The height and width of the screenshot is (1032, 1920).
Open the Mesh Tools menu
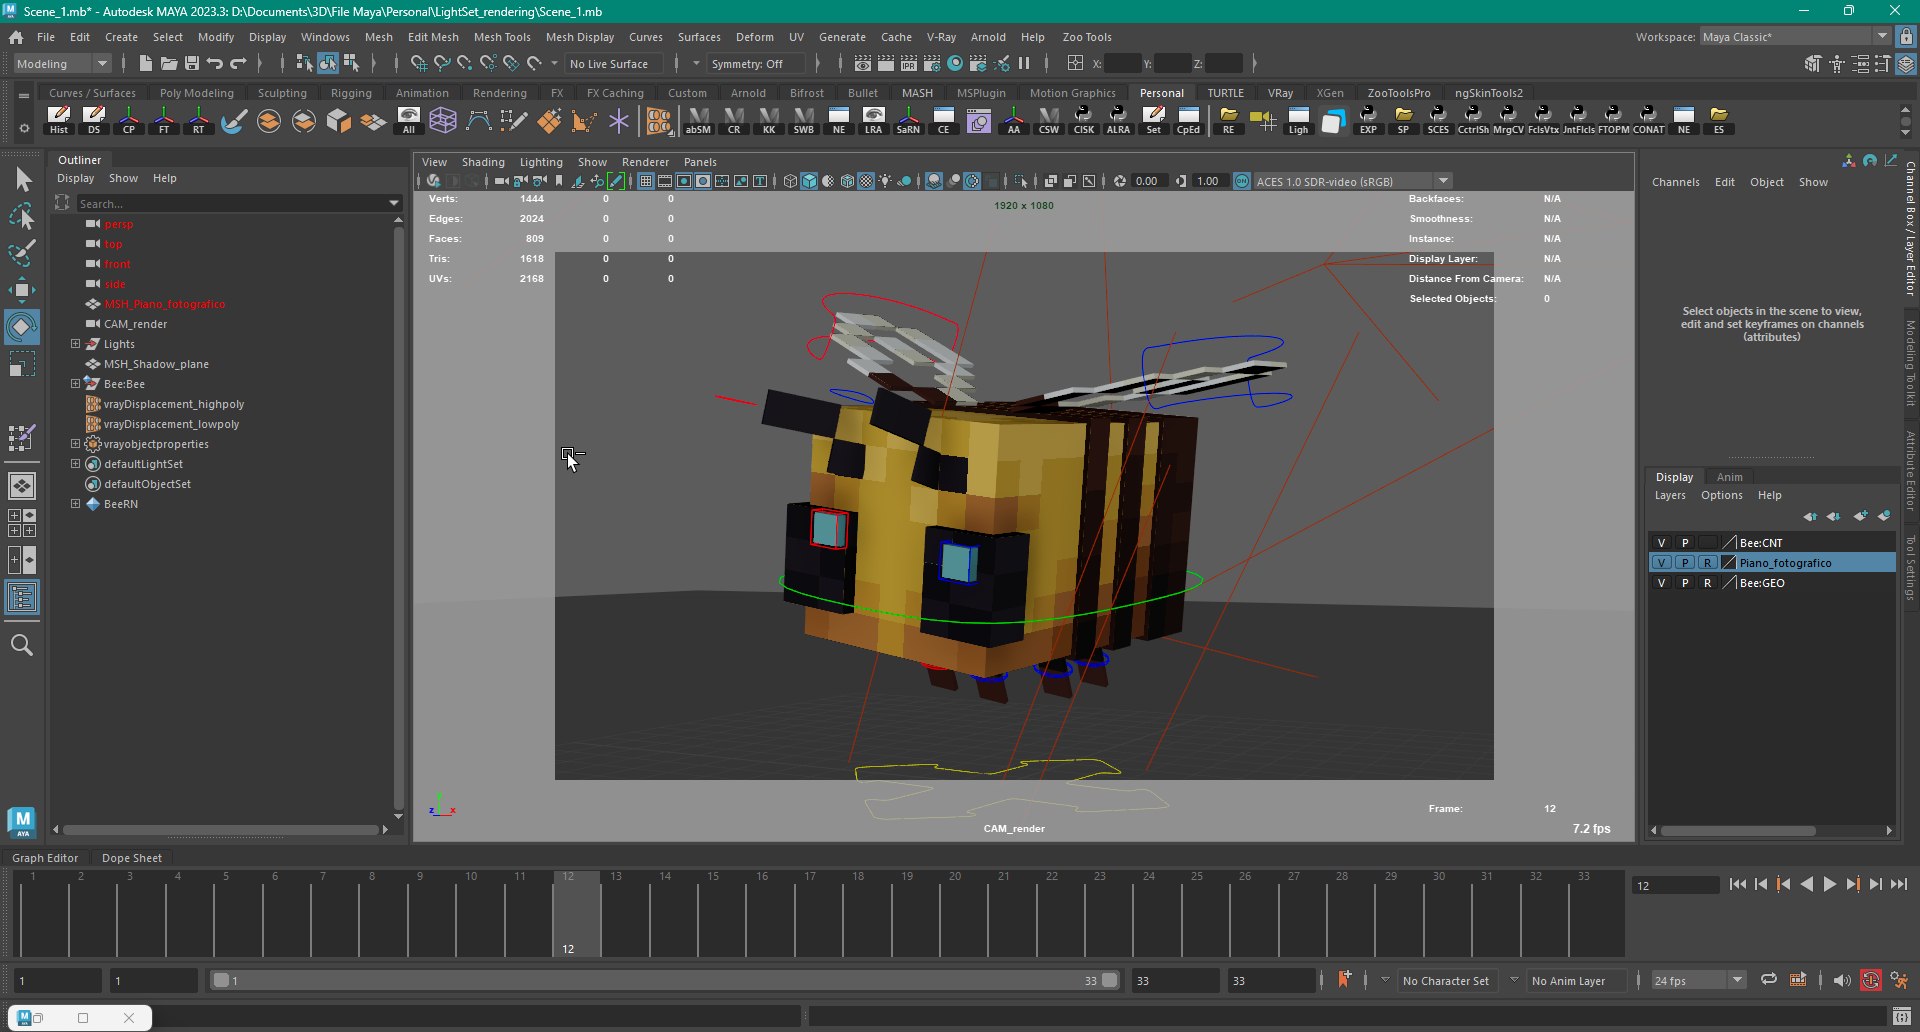[502, 37]
